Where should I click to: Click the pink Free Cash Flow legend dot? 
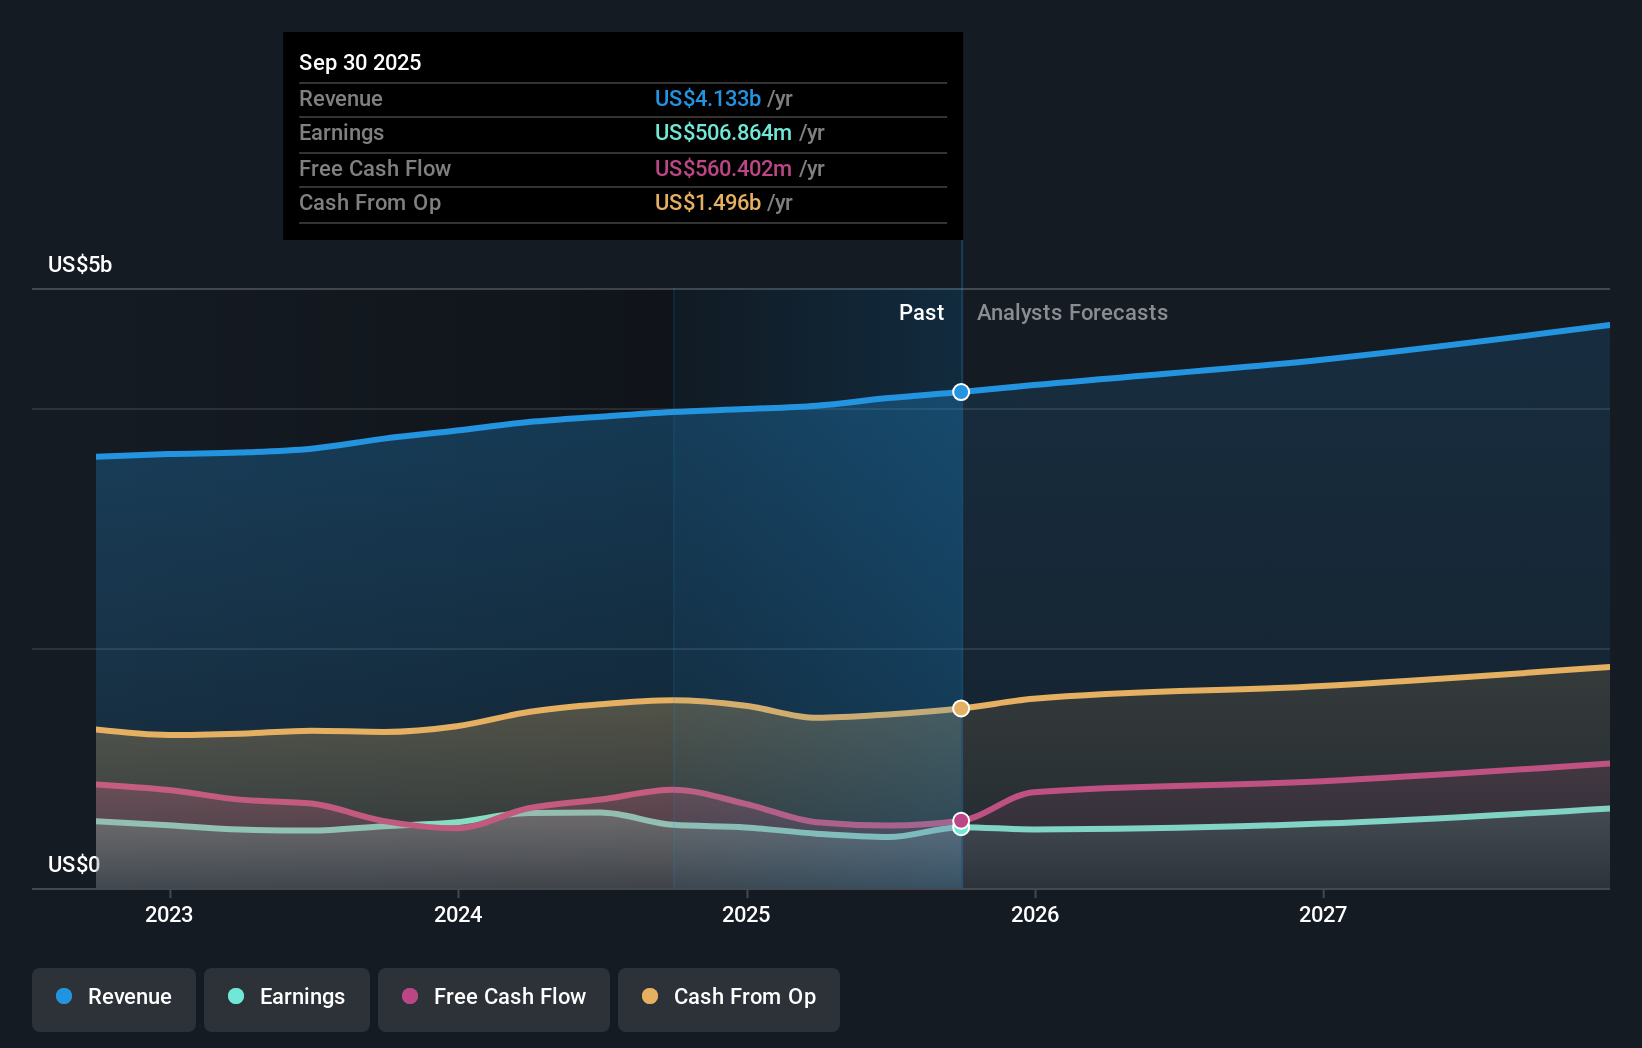tap(408, 997)
